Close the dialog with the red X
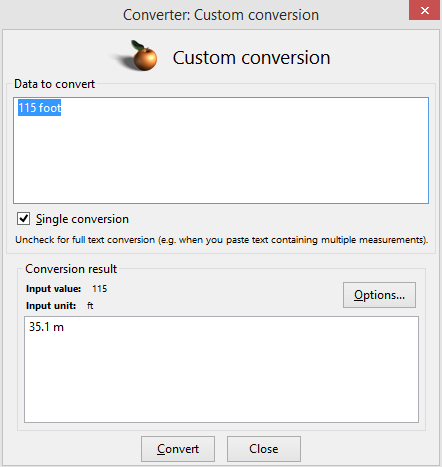Screen dimensions: 442x467 click(424, 10)
